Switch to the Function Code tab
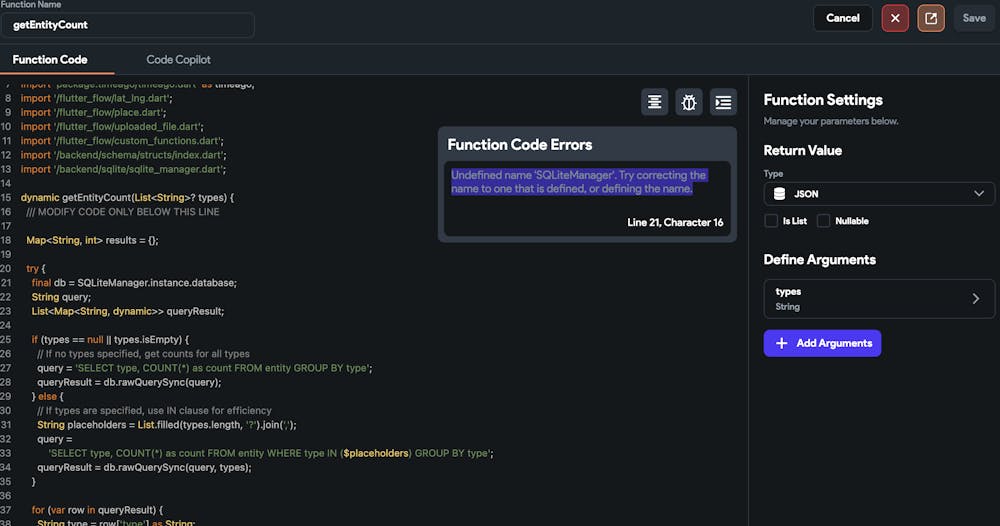1000x526 pixels. (x=50, y=60)
